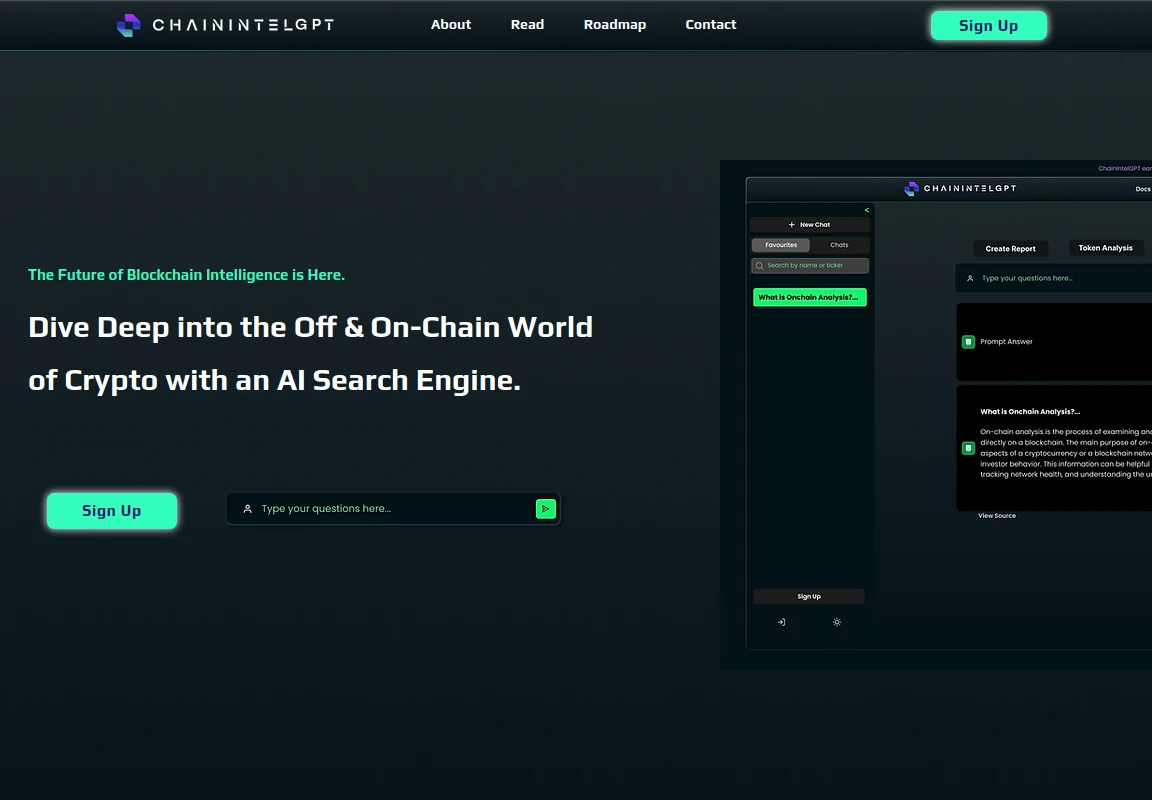Screen dimensions: 1152x800
Task: Click the Sign Up button in the header
Action: [x=988, y=26]
